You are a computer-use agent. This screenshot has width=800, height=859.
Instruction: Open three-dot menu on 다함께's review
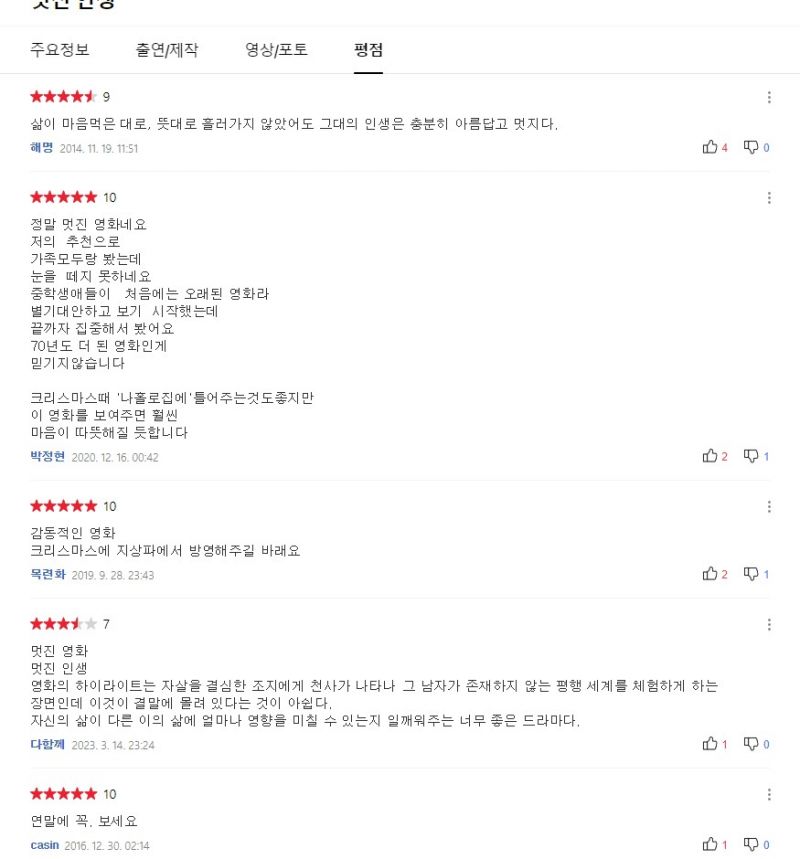pyautogui.click(x=769, y=625)
